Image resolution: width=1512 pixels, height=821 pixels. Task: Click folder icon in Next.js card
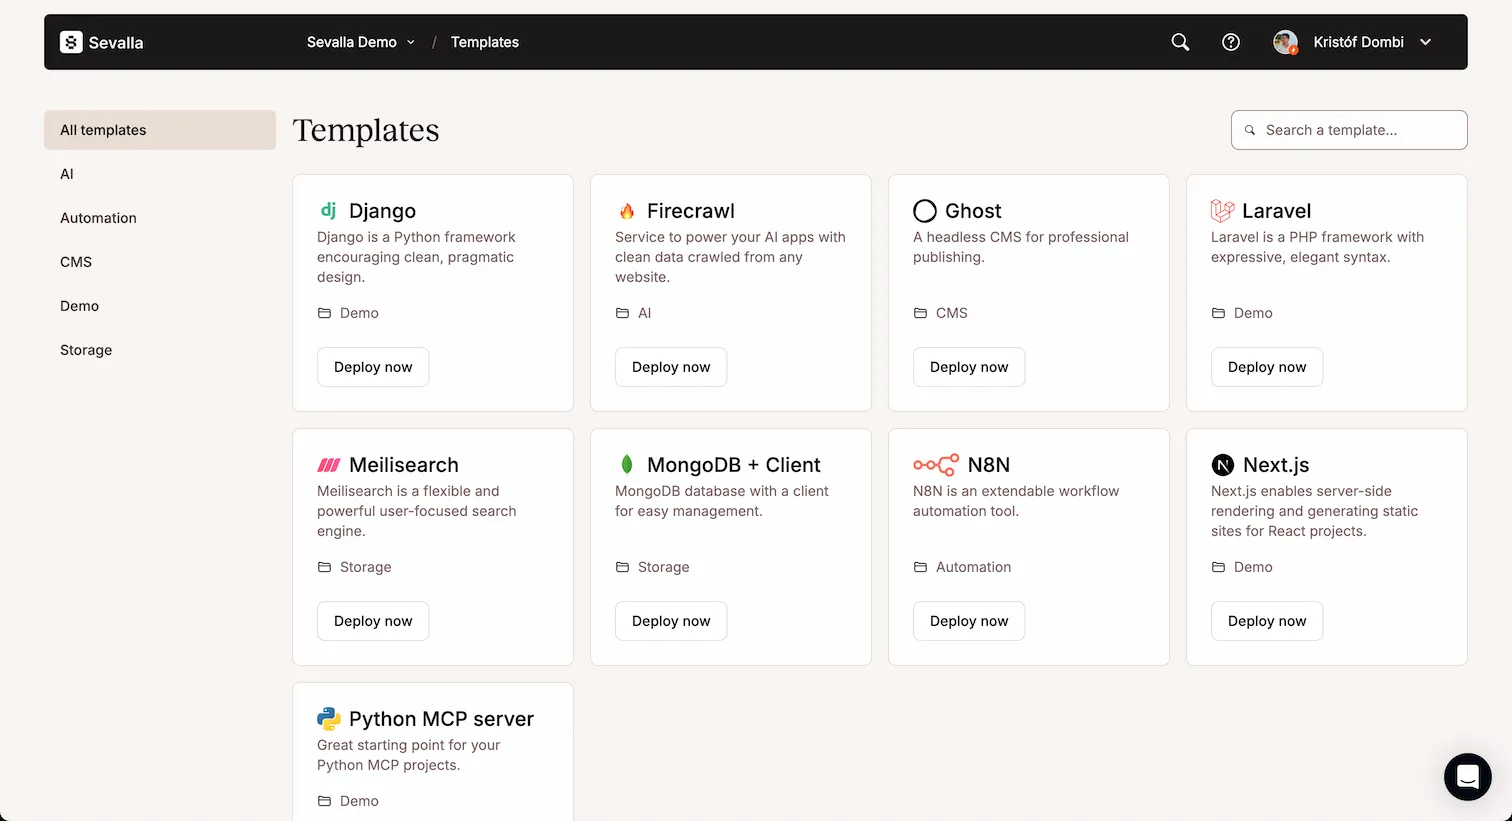[1218, 567]
